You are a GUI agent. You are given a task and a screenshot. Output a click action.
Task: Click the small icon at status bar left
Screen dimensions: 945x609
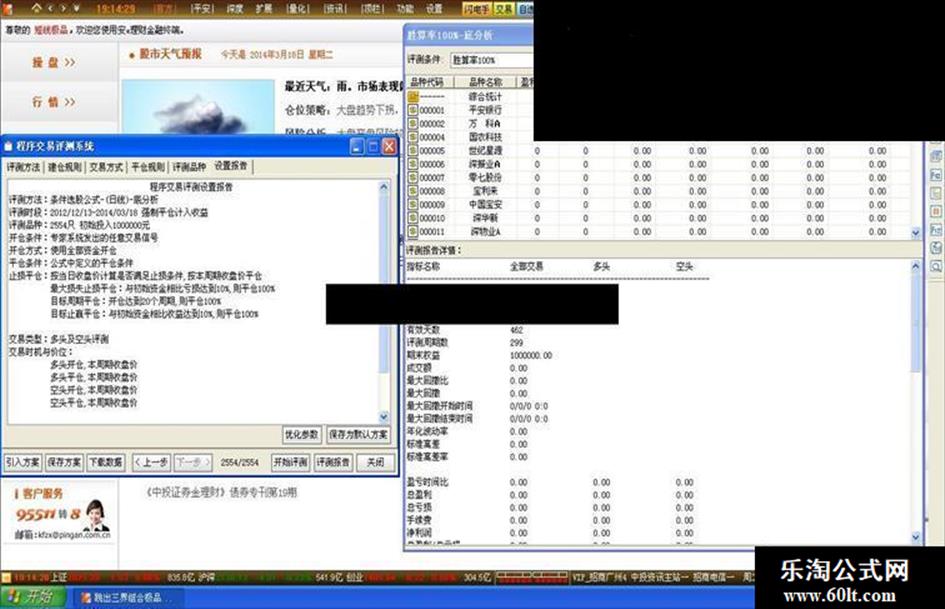[6, 578]
